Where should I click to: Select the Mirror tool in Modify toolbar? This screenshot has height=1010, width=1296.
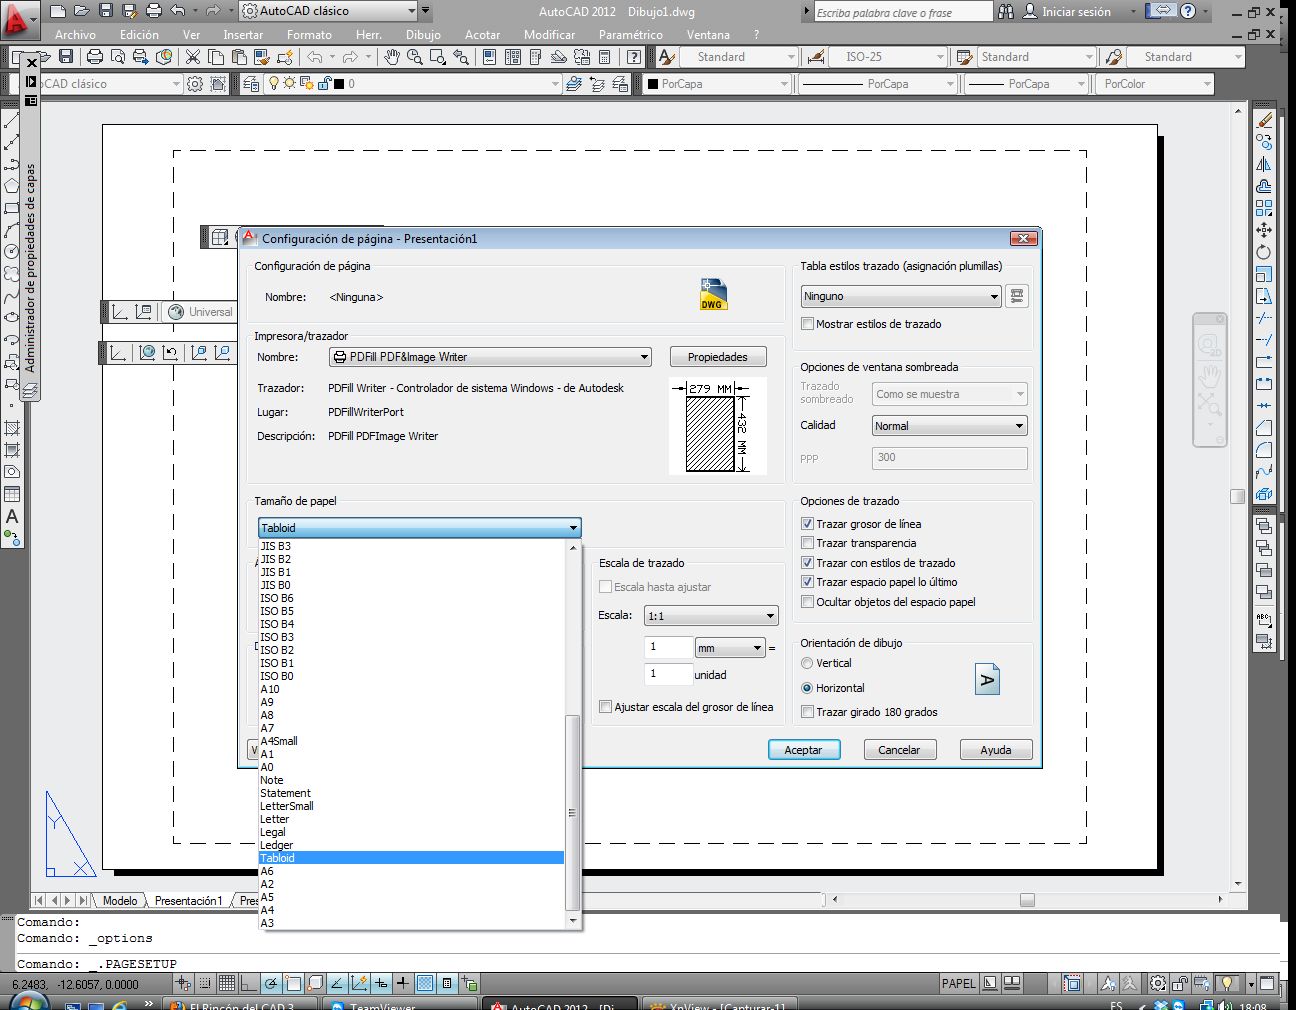pyautogui.click(x=1264, y=164)
